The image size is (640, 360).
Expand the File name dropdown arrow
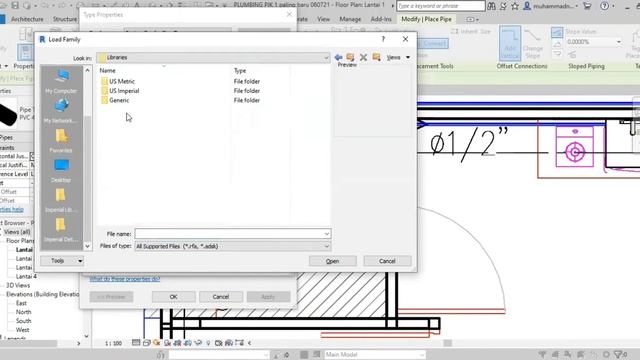[327, 234]
